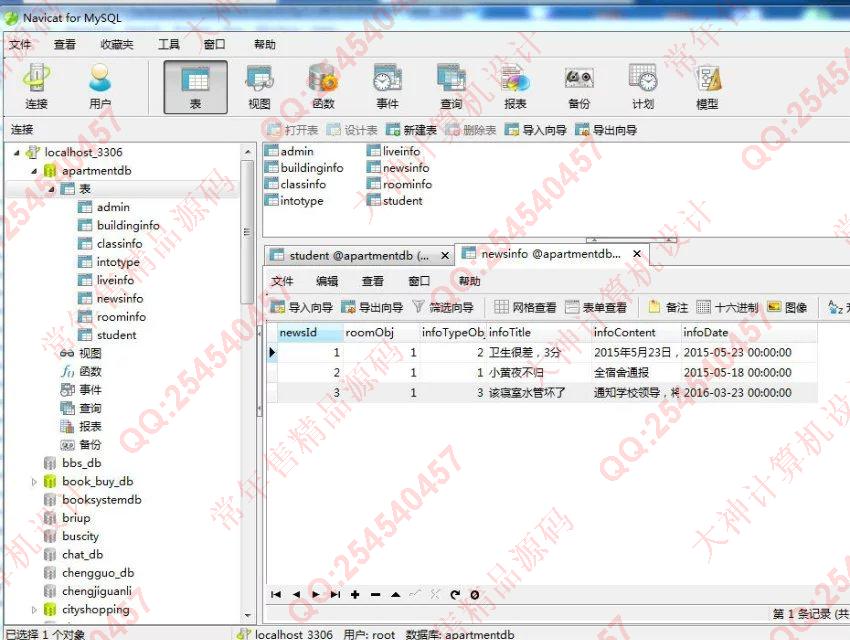The height and width of the screenshot is (640, 850).
Task: Open the 帮助 menu in main menu bar
Action: [265, 44]
